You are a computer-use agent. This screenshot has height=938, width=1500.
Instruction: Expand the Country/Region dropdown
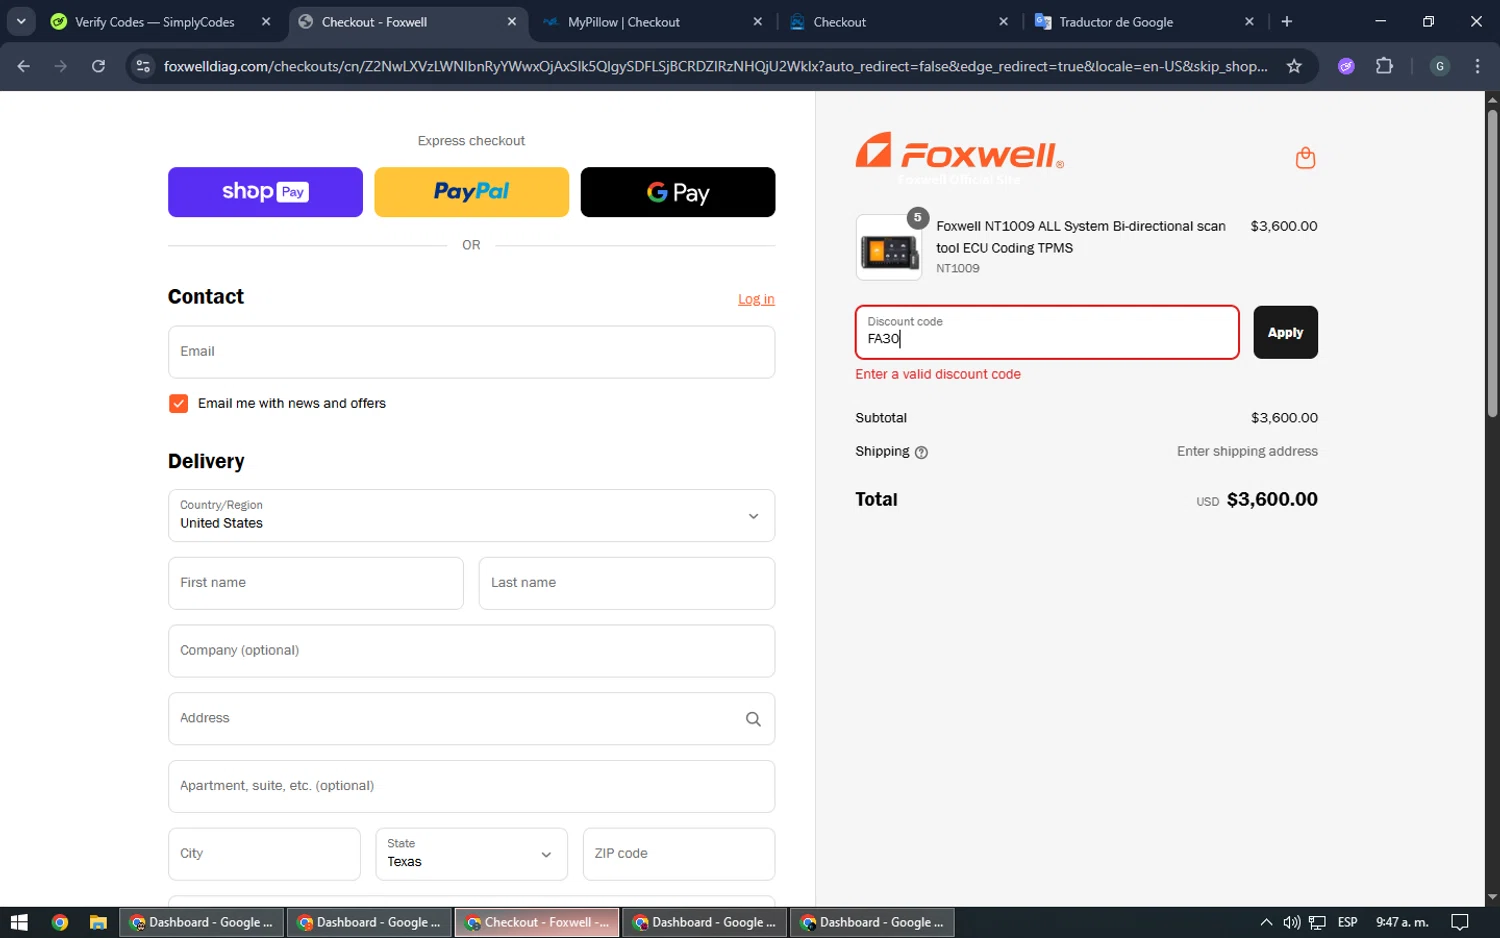(471, 516)
